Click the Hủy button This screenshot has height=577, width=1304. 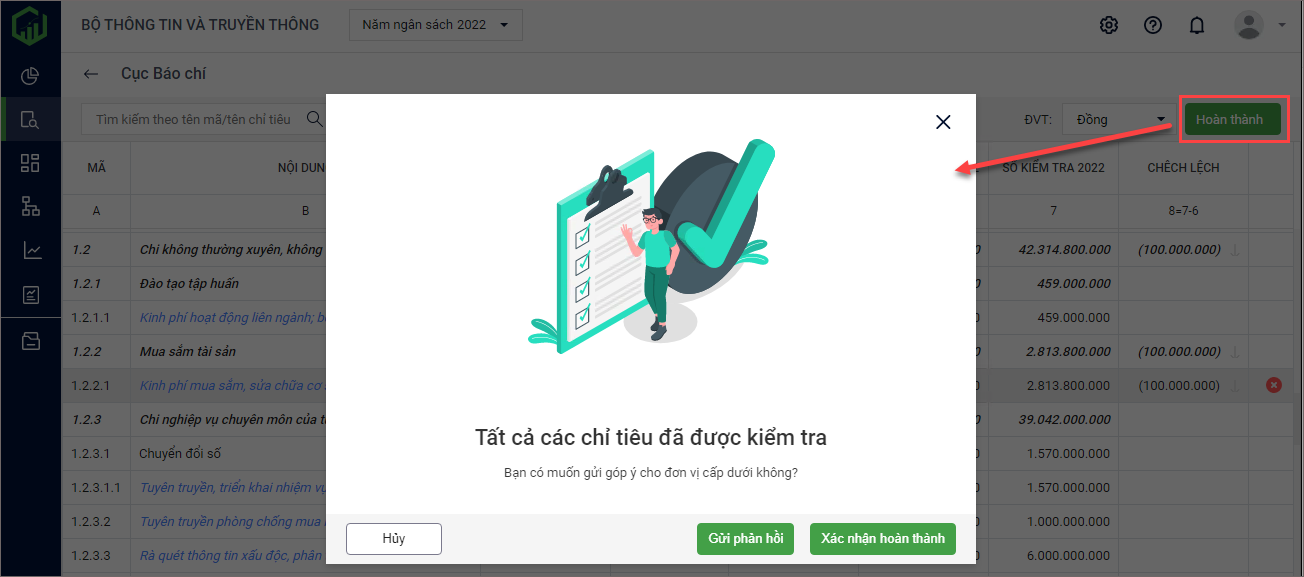tap(393, 538)
